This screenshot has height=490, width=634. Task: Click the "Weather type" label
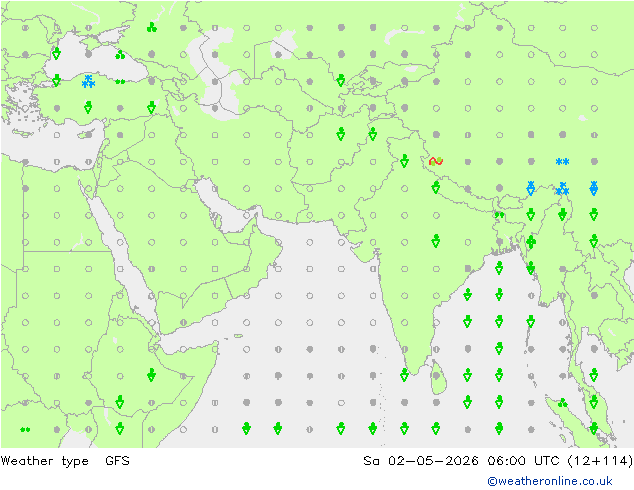[x=44, y=461]
